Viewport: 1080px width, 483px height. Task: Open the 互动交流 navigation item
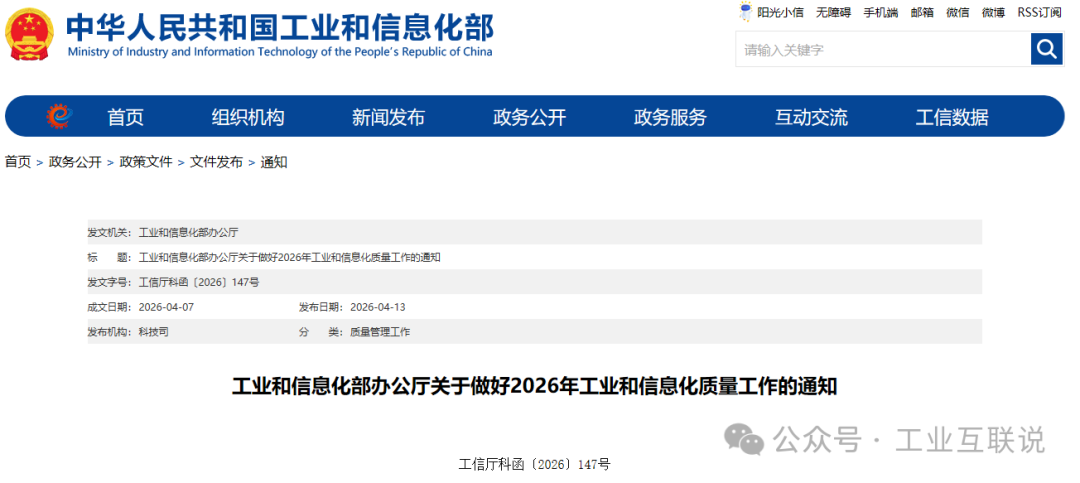pos(811,118)
